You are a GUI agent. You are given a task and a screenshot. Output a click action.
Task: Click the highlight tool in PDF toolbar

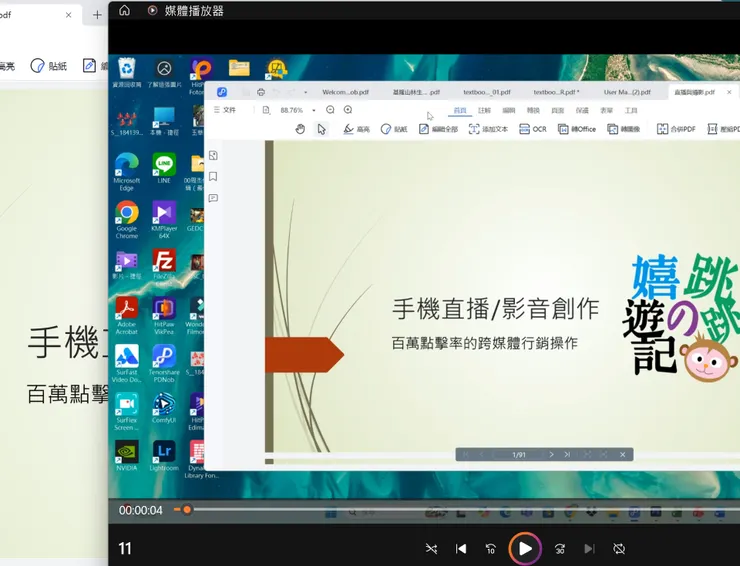click(356, 129)
